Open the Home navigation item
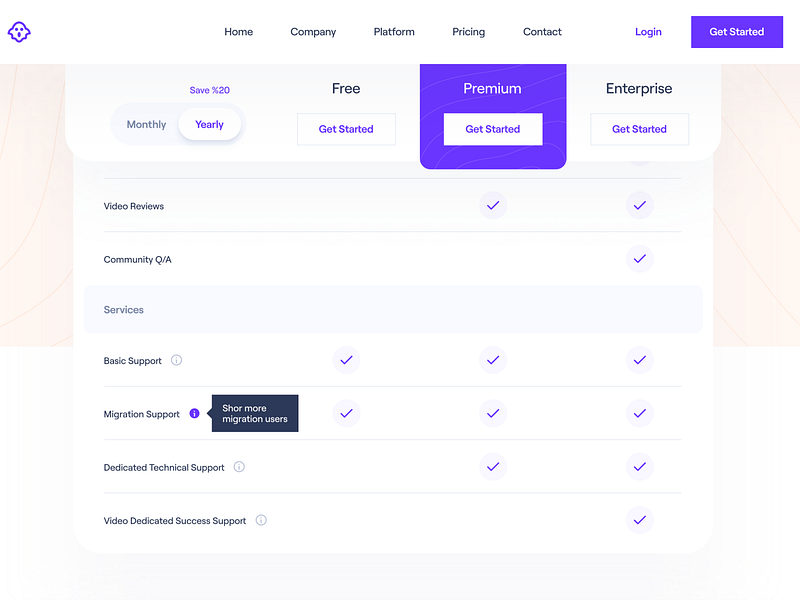This screenshot has height=600, width=800. (x=238, y=32)
